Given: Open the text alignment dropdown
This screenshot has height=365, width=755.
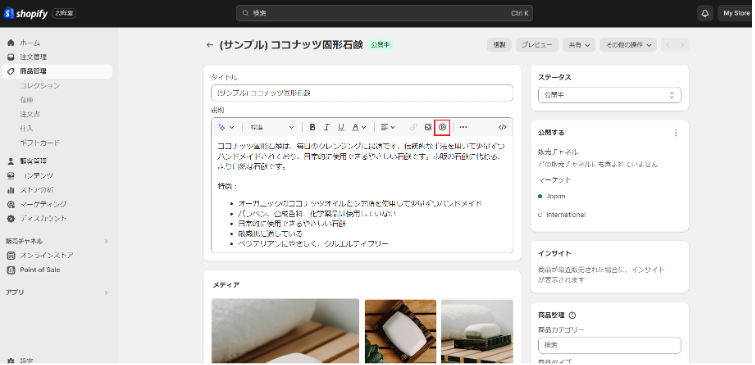Looking at the screenshot, I should pyautogui.click(x=388, y=127).
